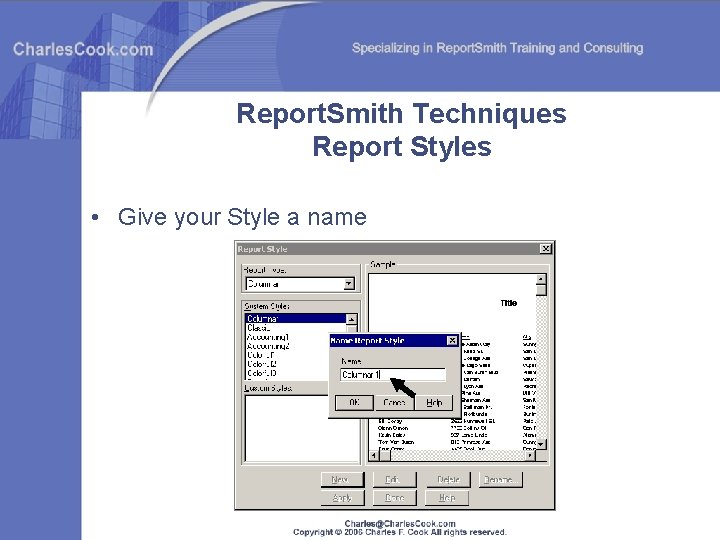
Task: Click the Name text field containing Columnar 1
Action: [x=393, y=375]
